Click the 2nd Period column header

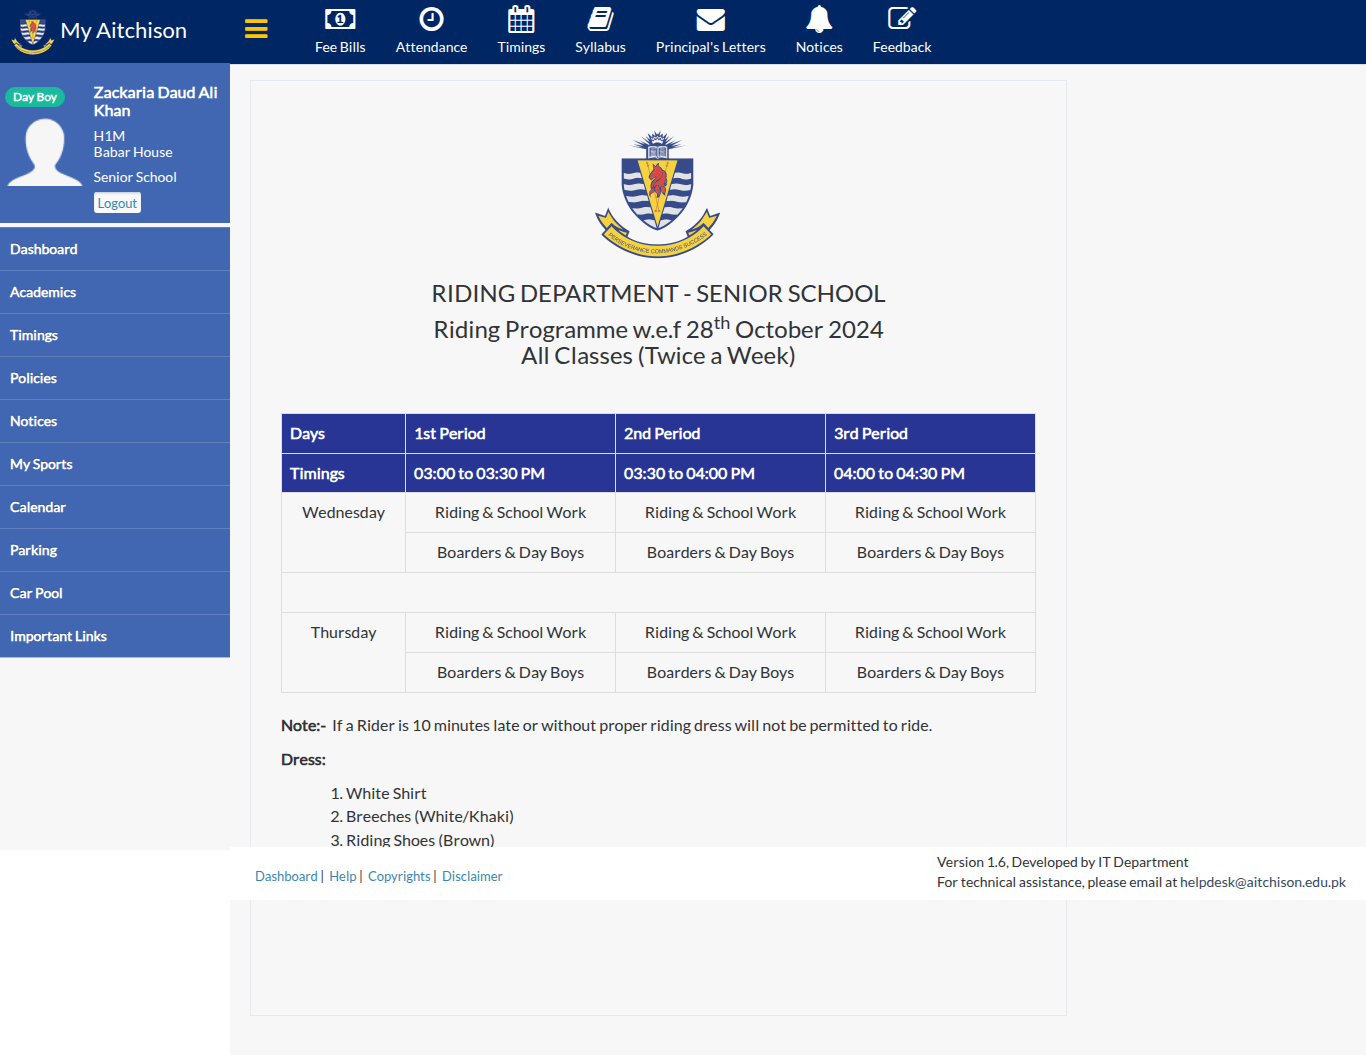point(720,434)
